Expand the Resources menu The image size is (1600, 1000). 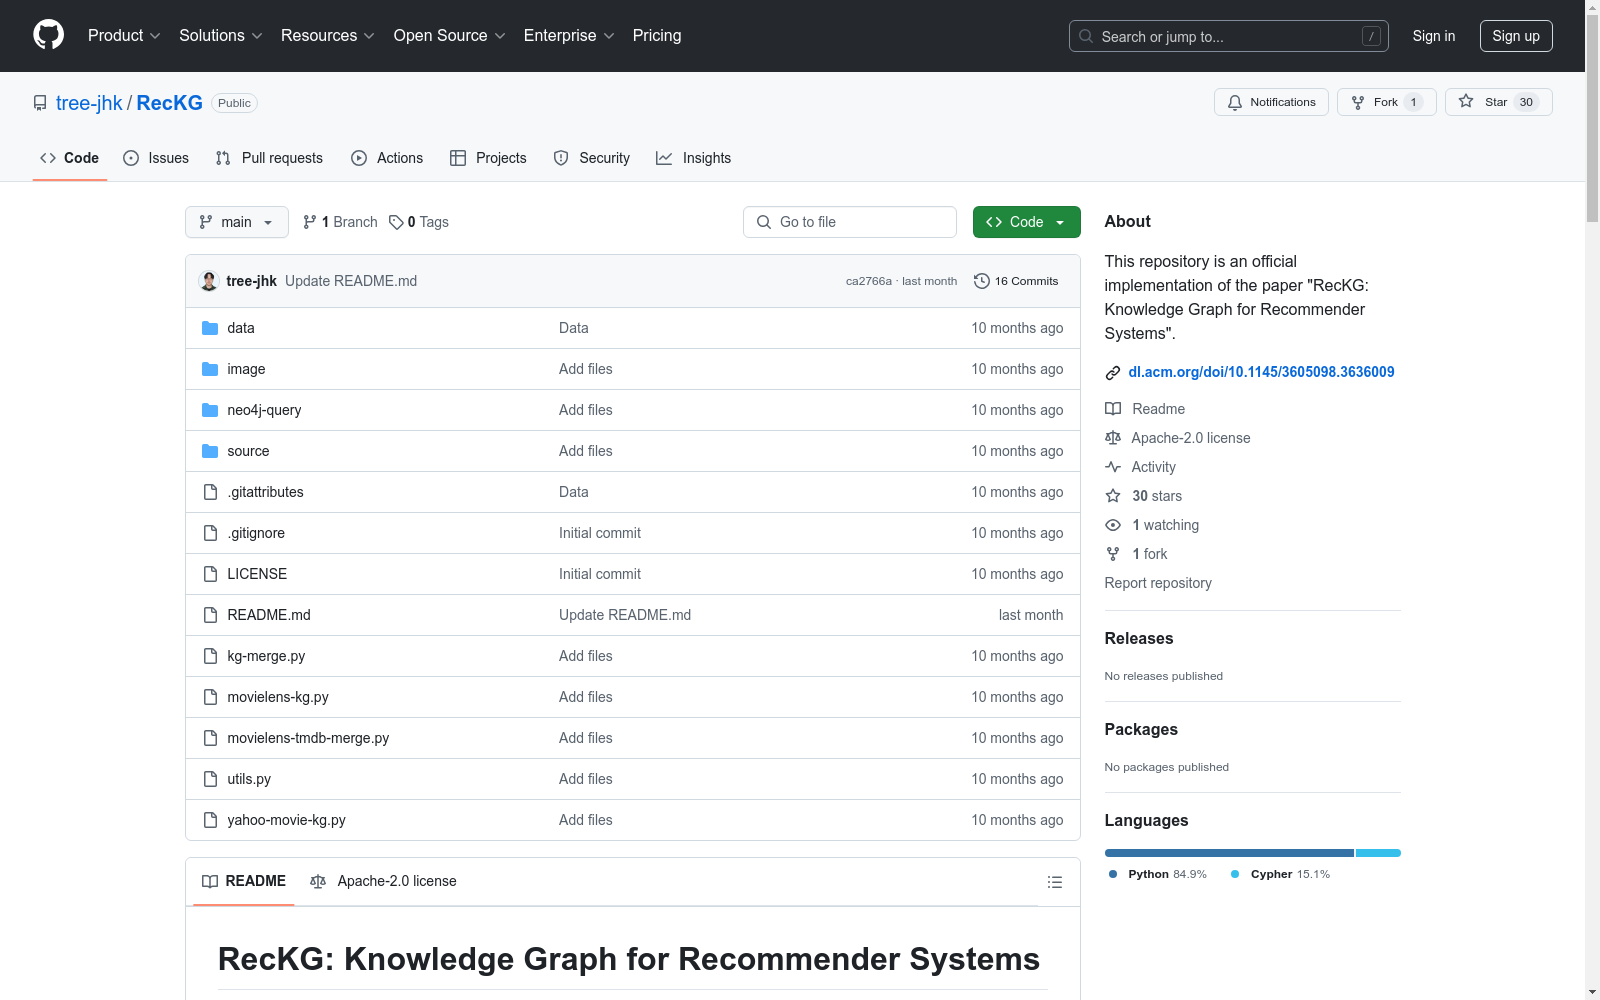[328, 35]
